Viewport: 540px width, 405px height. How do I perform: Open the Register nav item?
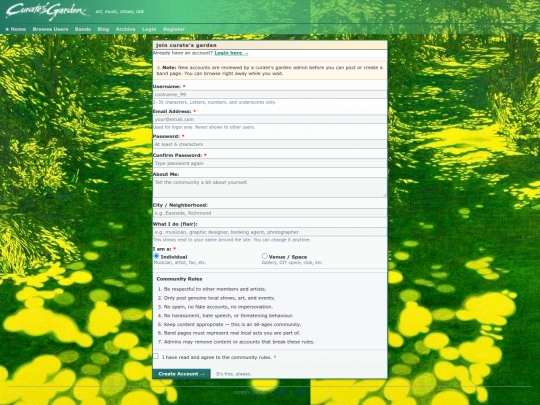point(174,29)
